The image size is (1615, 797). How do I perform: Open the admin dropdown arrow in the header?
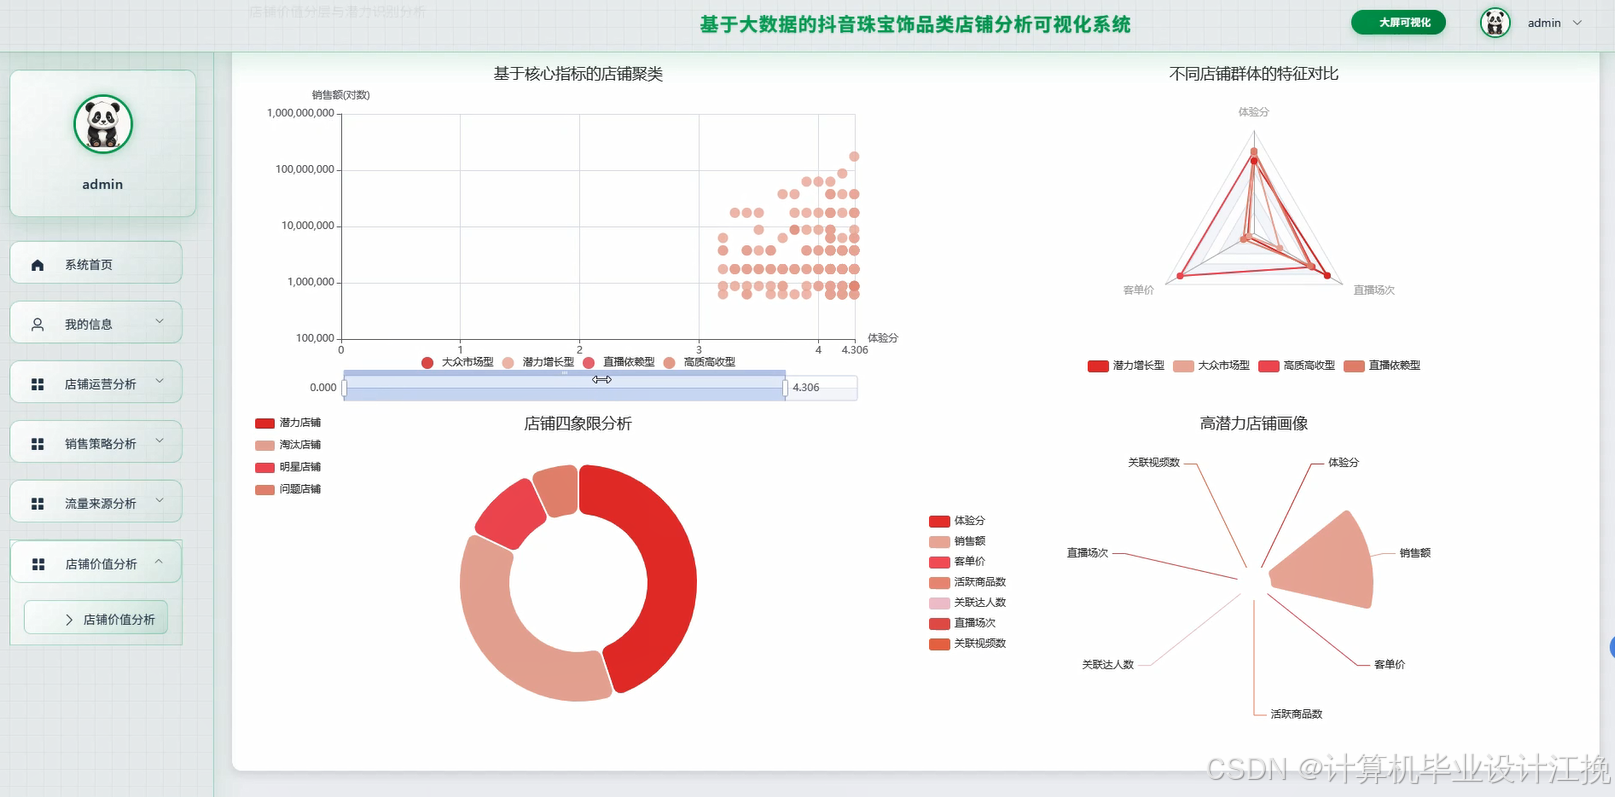pyautogui.click(x=1578, y=23)
